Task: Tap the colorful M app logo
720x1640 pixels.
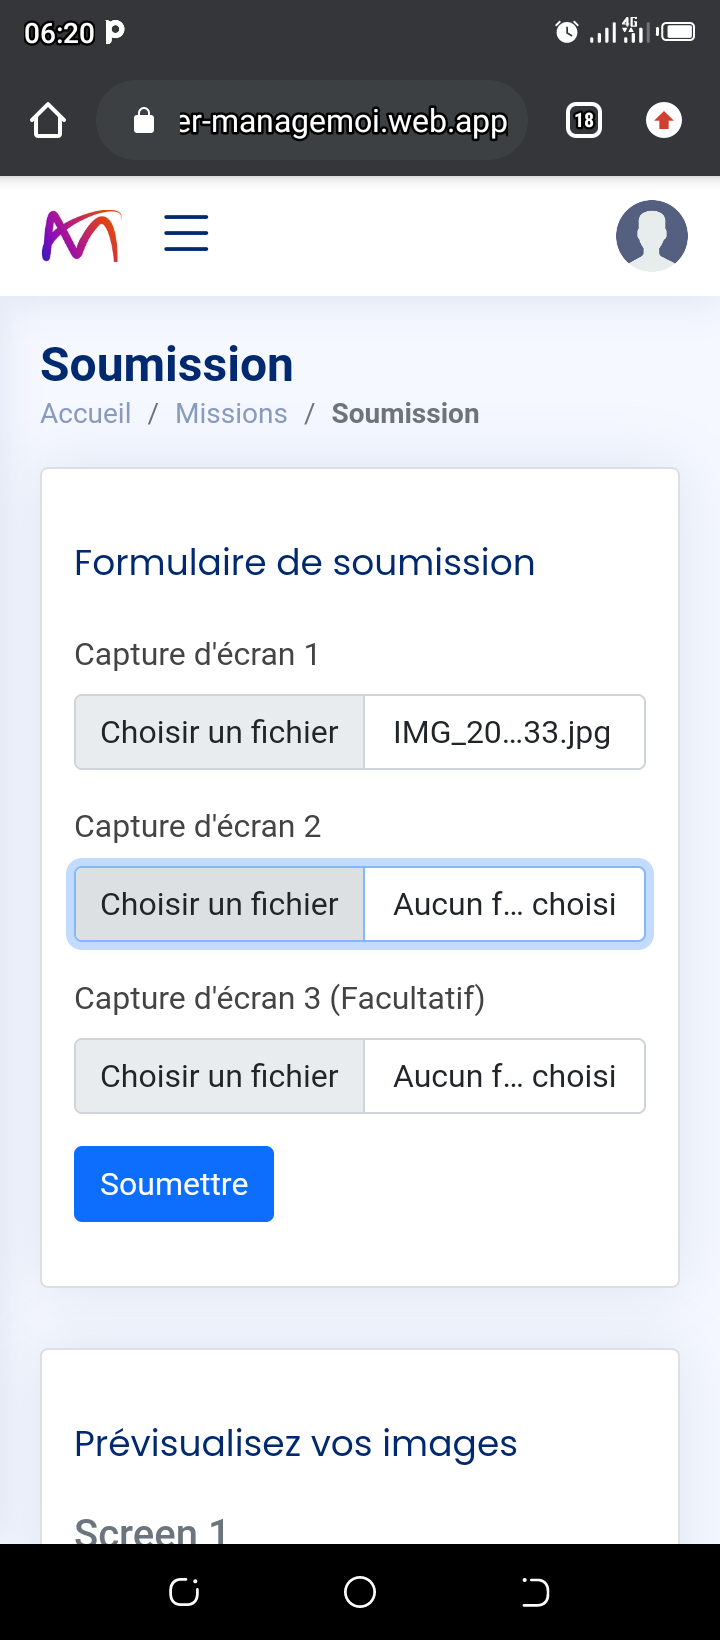Action: pyautogui.click(x=81, y=236)
